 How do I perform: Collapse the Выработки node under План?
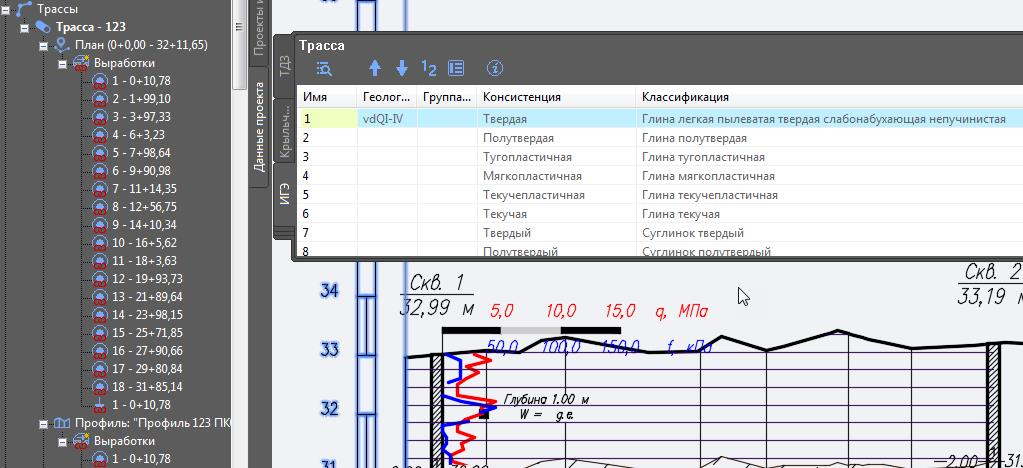(x=62, y=64)
